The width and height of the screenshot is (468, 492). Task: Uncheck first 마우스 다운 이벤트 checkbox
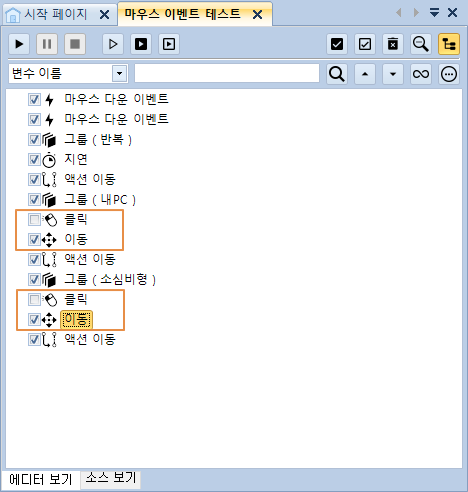point(34,99)
